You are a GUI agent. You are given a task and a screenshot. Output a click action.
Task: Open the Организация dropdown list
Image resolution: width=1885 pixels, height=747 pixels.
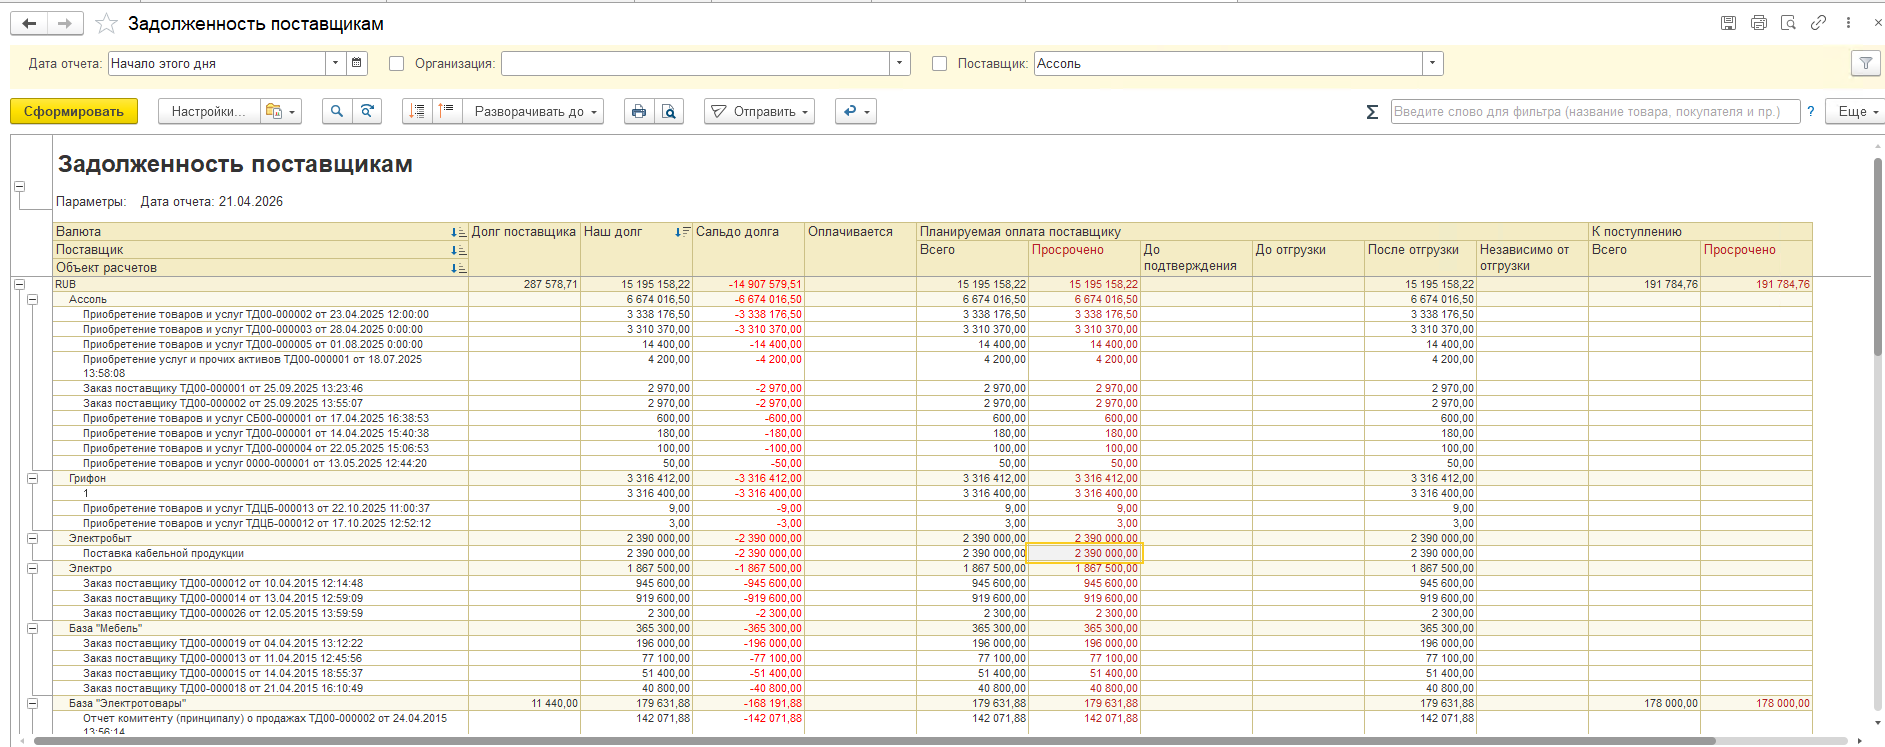coord(900,63)
